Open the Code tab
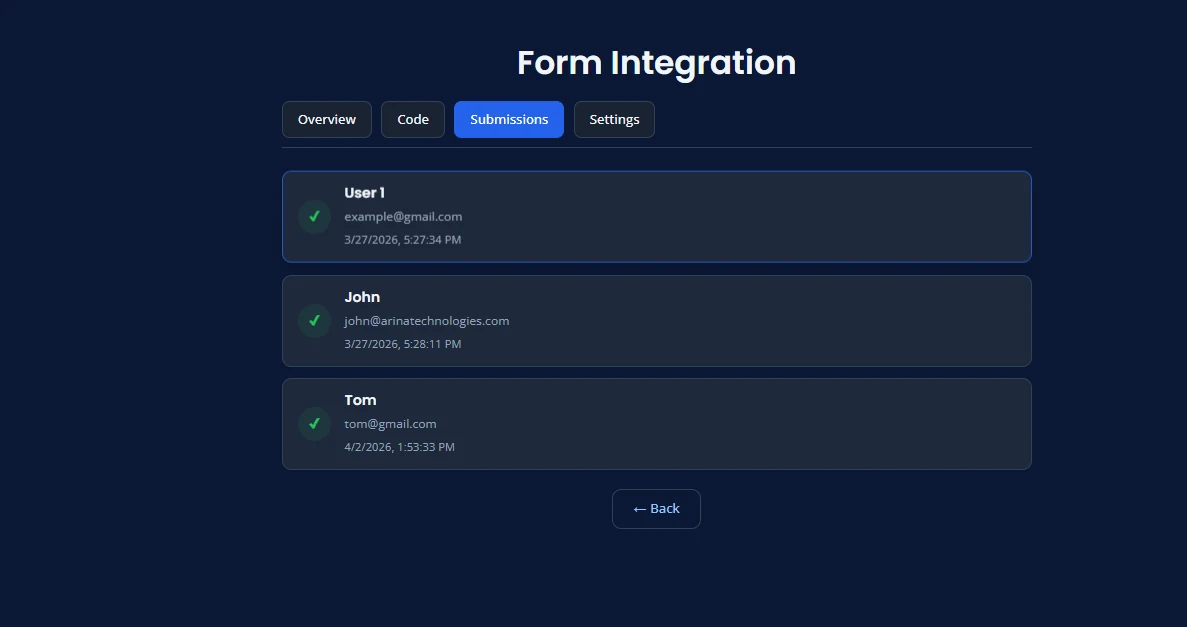 (412, 119)
